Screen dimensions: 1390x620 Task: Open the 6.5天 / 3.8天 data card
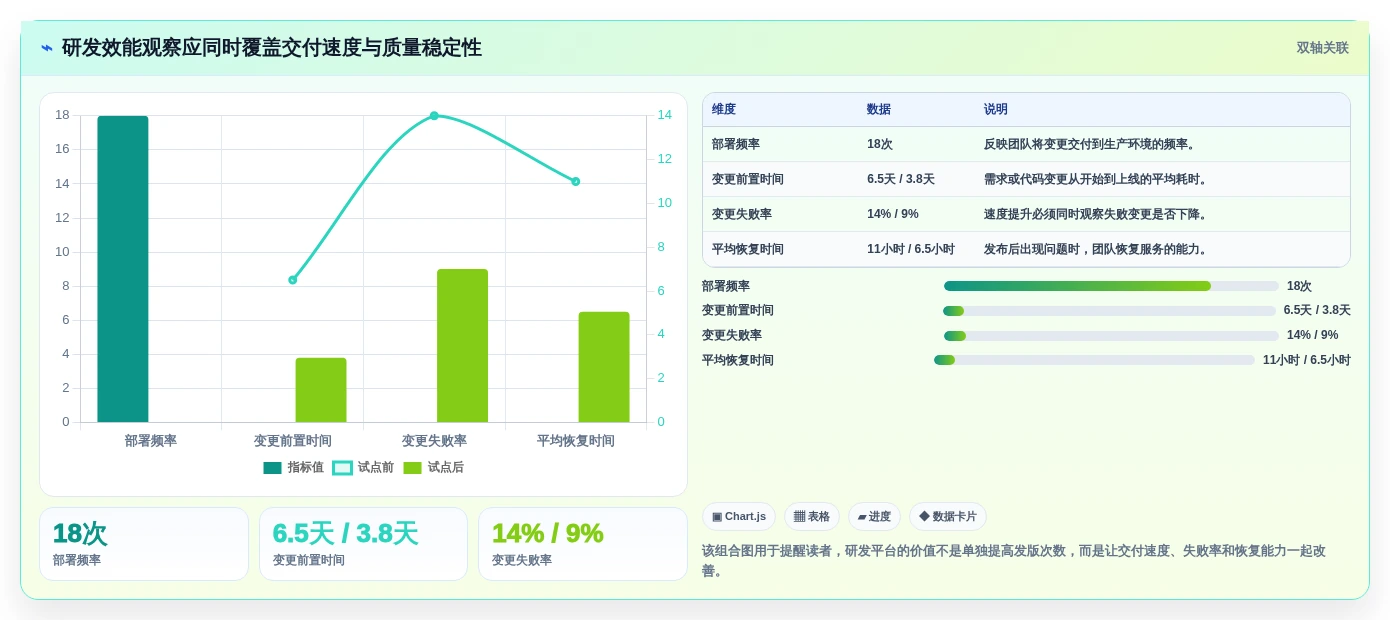pos(363,544)
